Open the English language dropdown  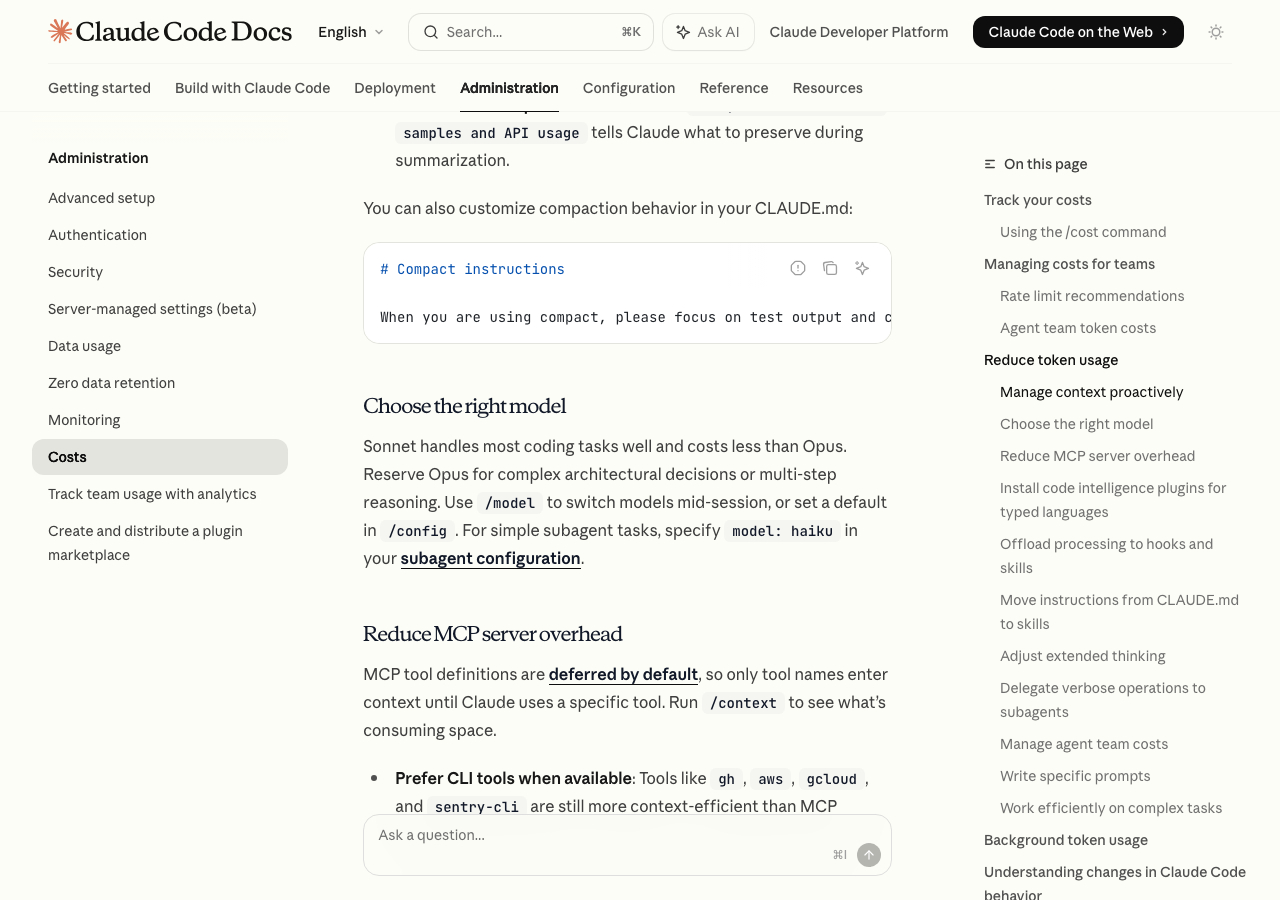(350, 32)
